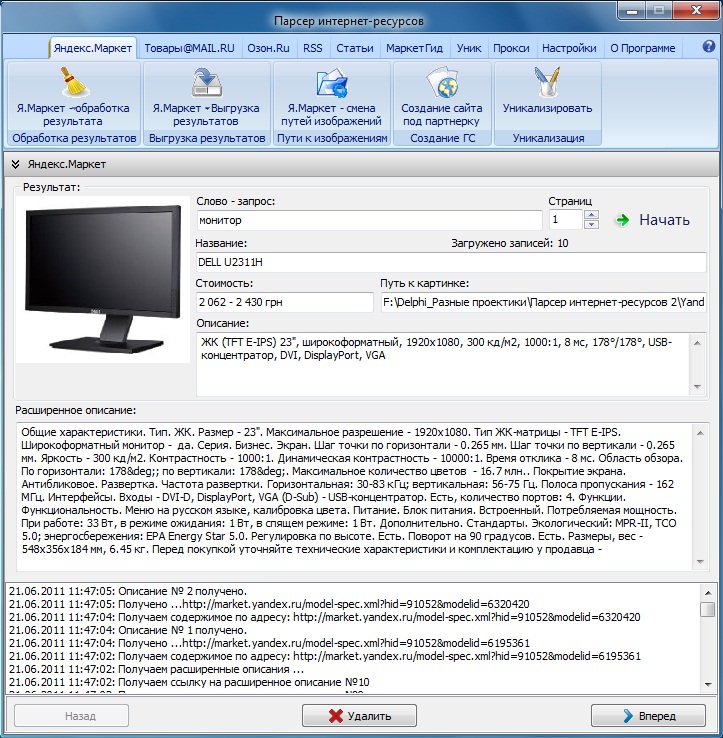Click the Описание scrollbar down arrow

coord(698,387)
